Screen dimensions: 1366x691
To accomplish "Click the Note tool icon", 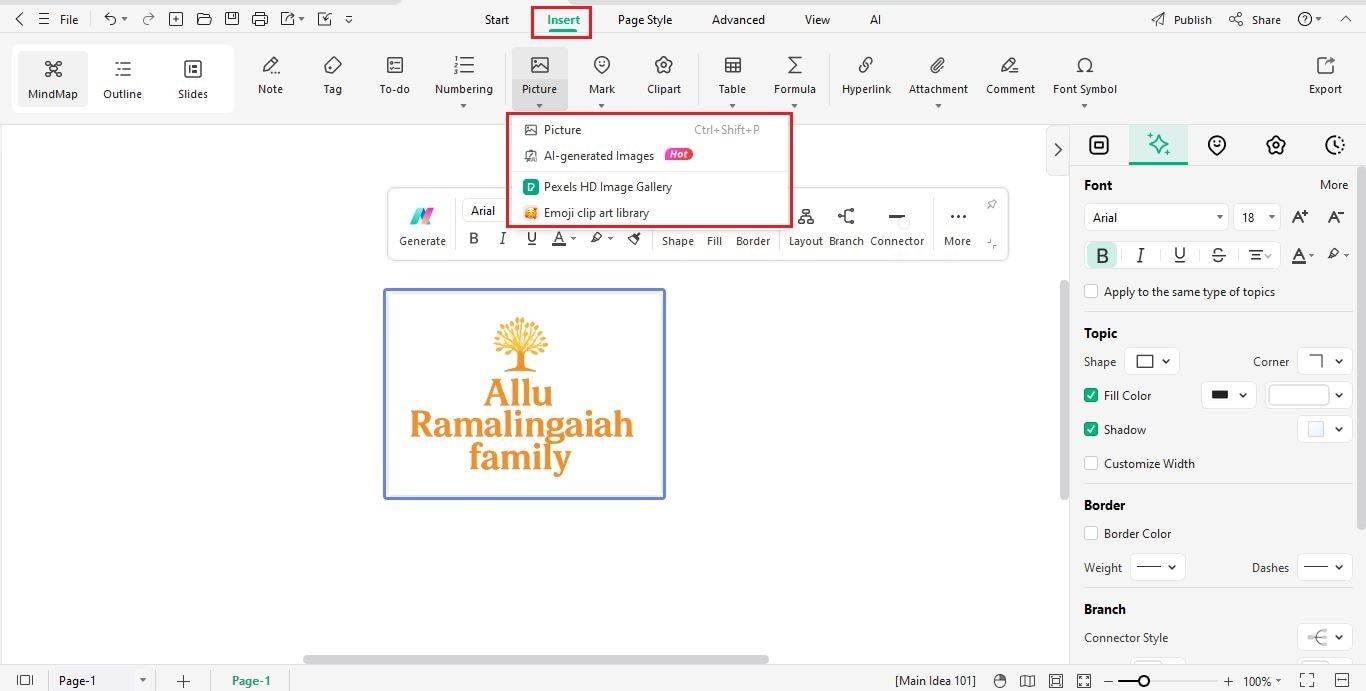I will point(270,65).
